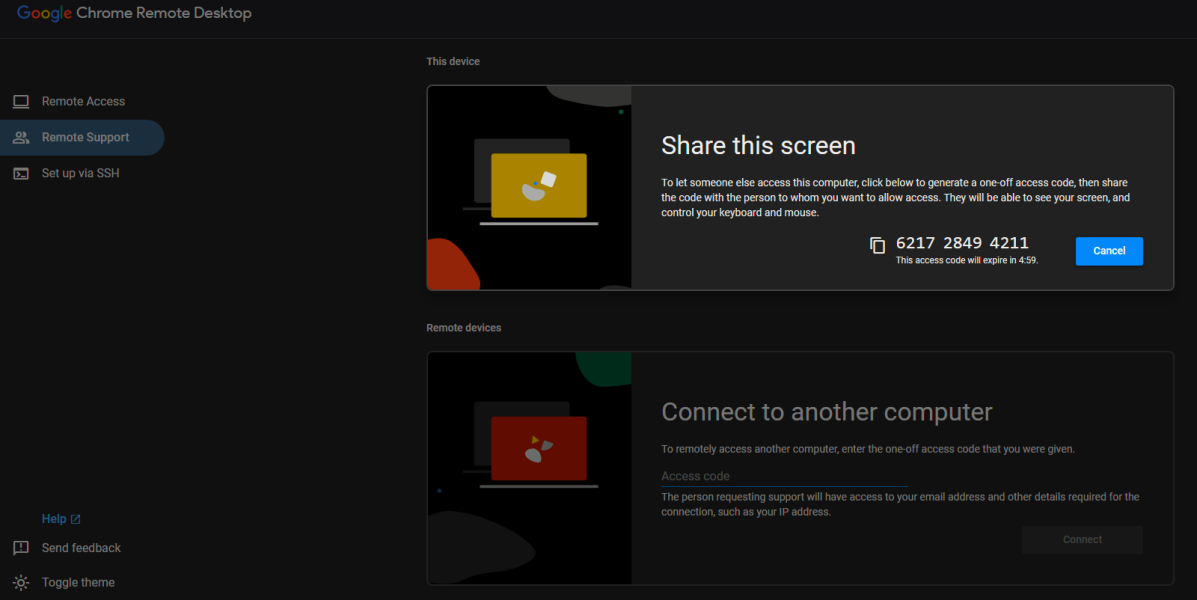Copy the access code using the copy icon

coord(878,244)
